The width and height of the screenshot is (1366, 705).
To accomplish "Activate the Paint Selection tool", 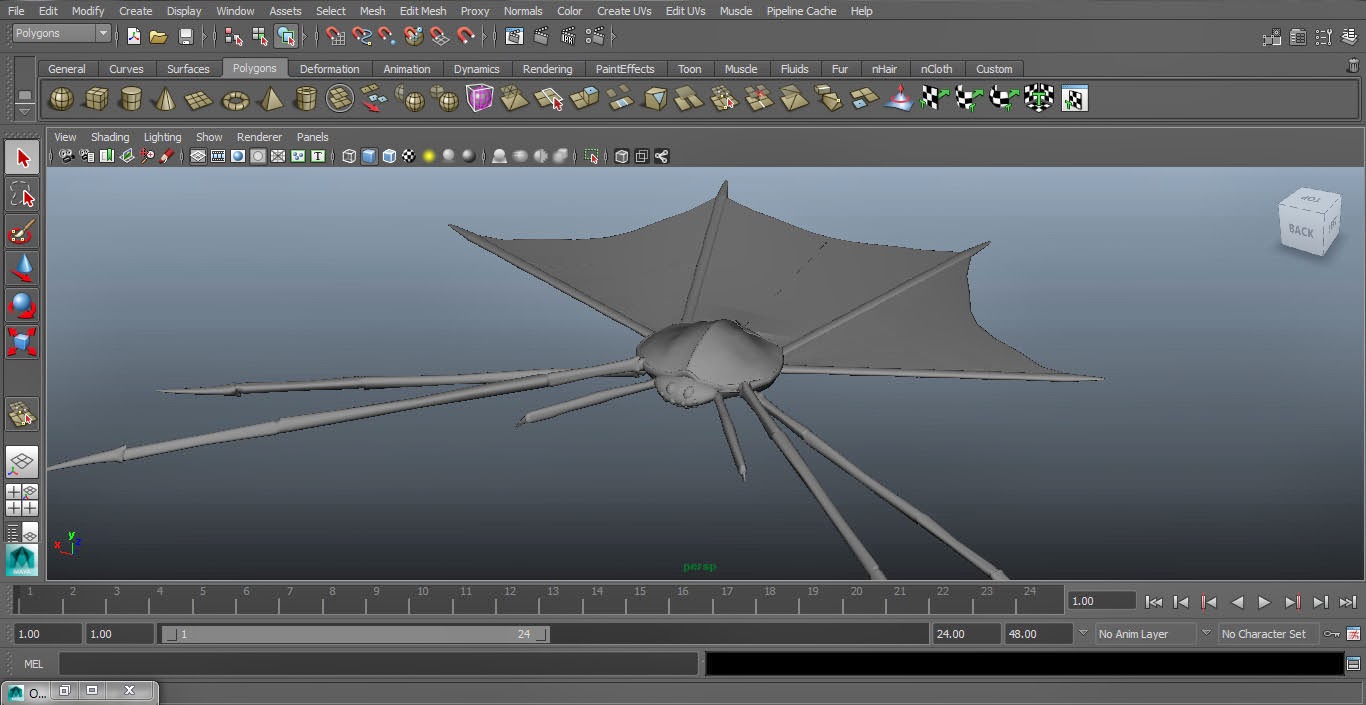I will tap(22, 232).
